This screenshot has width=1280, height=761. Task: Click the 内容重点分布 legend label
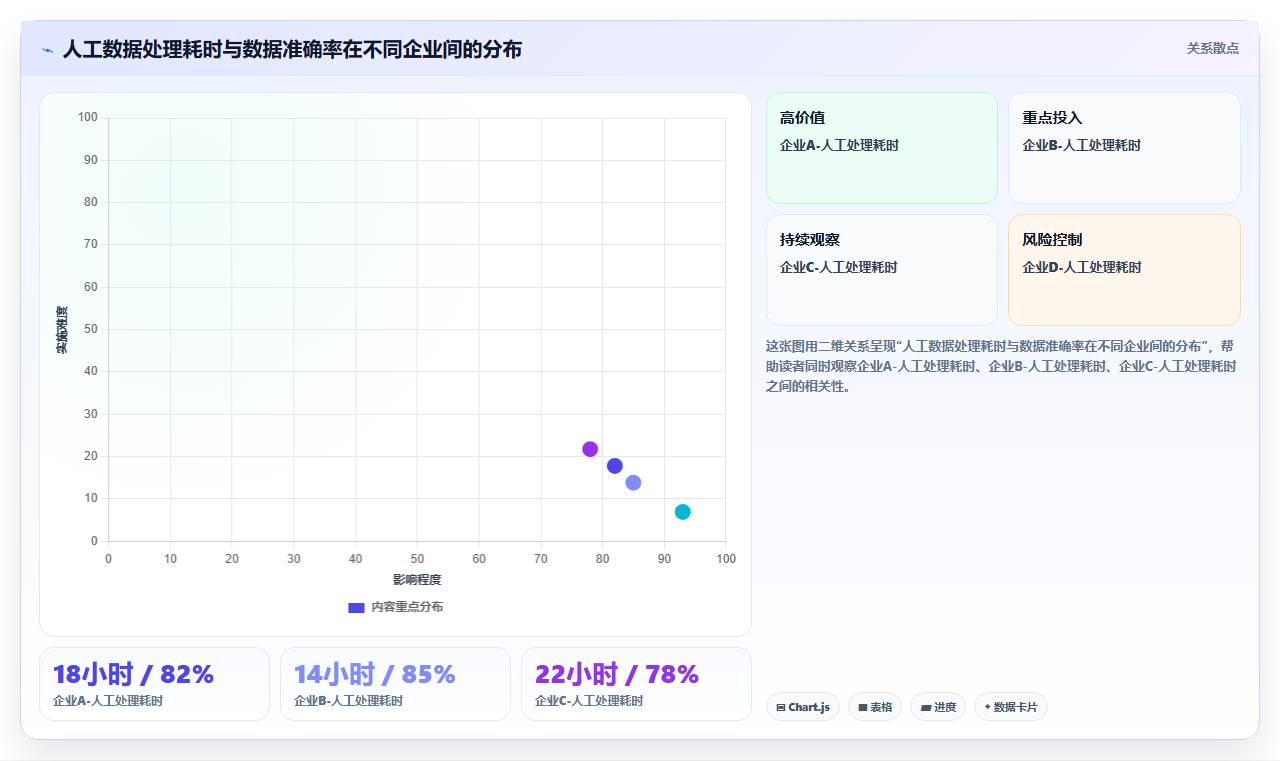407,607
